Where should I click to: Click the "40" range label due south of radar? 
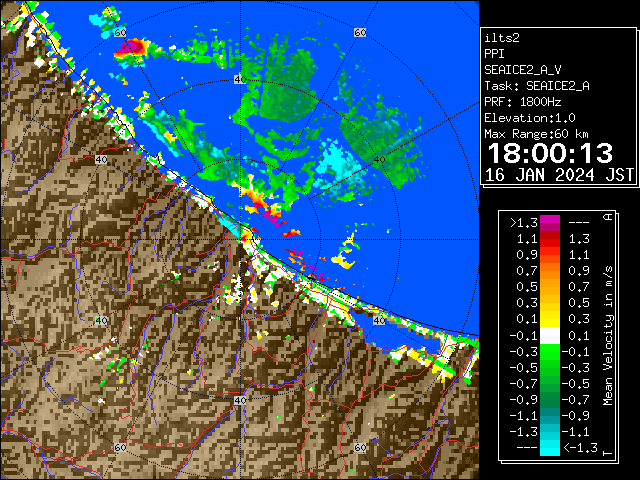pos(240,400)
